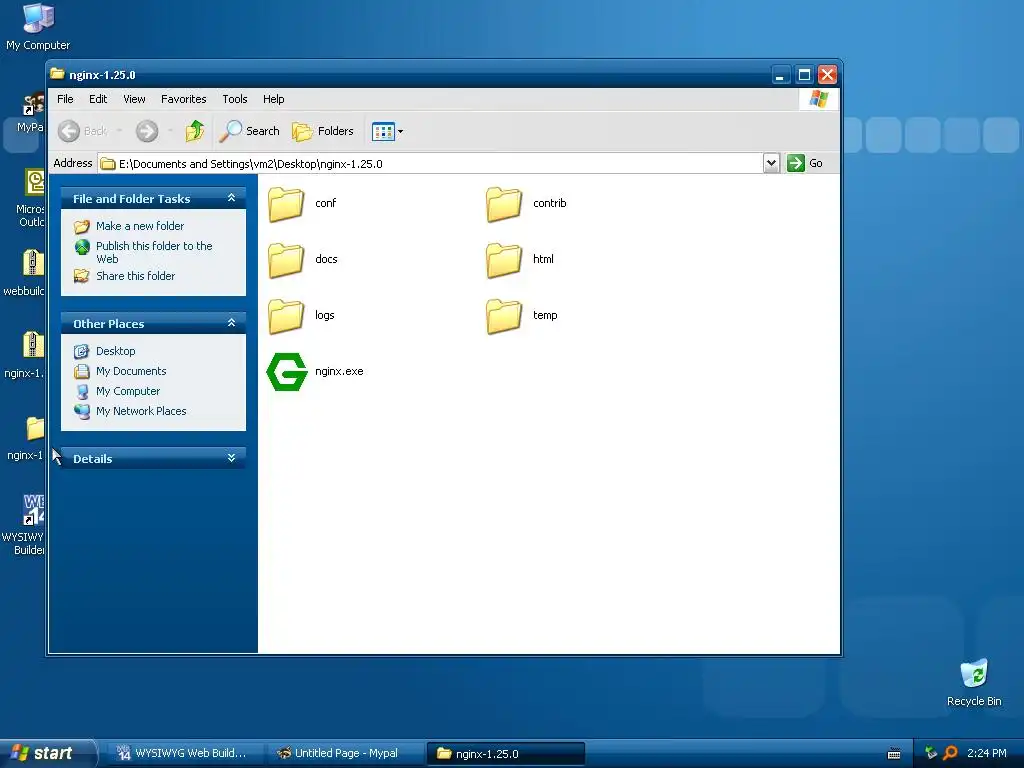Image resolution: width=1024 pixels, height=768 pixels.
Task: Collapse File and Folder Tasks panel
Action: [231, 198]
